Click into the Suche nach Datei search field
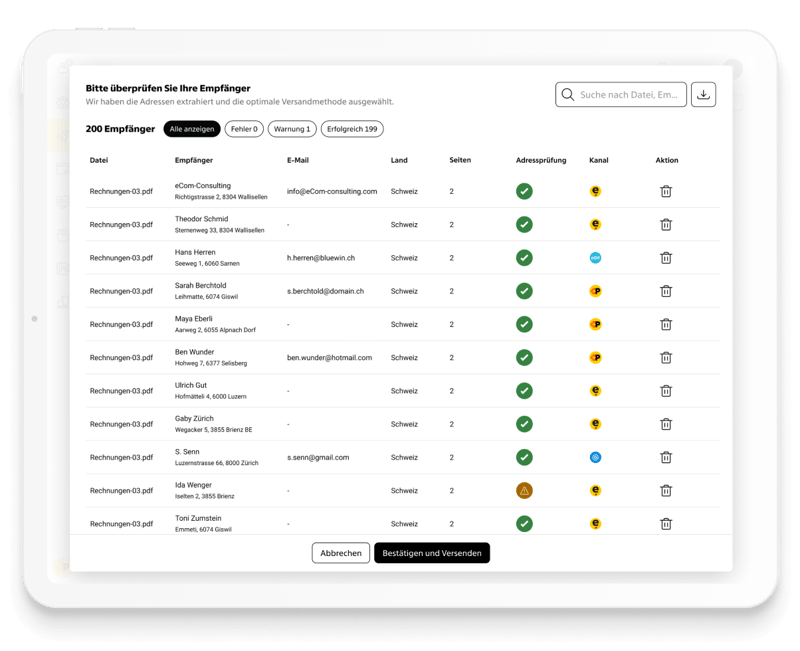Screen dimensions: 800x651 click(625, 94)
